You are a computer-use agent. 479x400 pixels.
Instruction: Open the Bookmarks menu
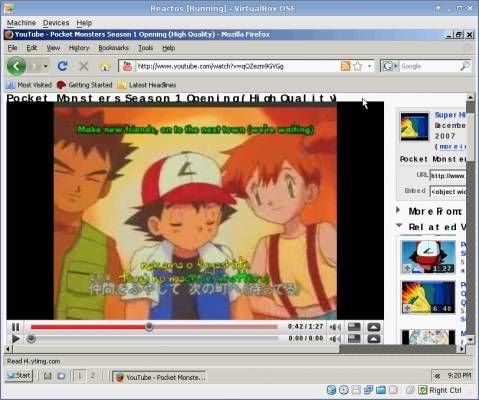tap(113, 48)
